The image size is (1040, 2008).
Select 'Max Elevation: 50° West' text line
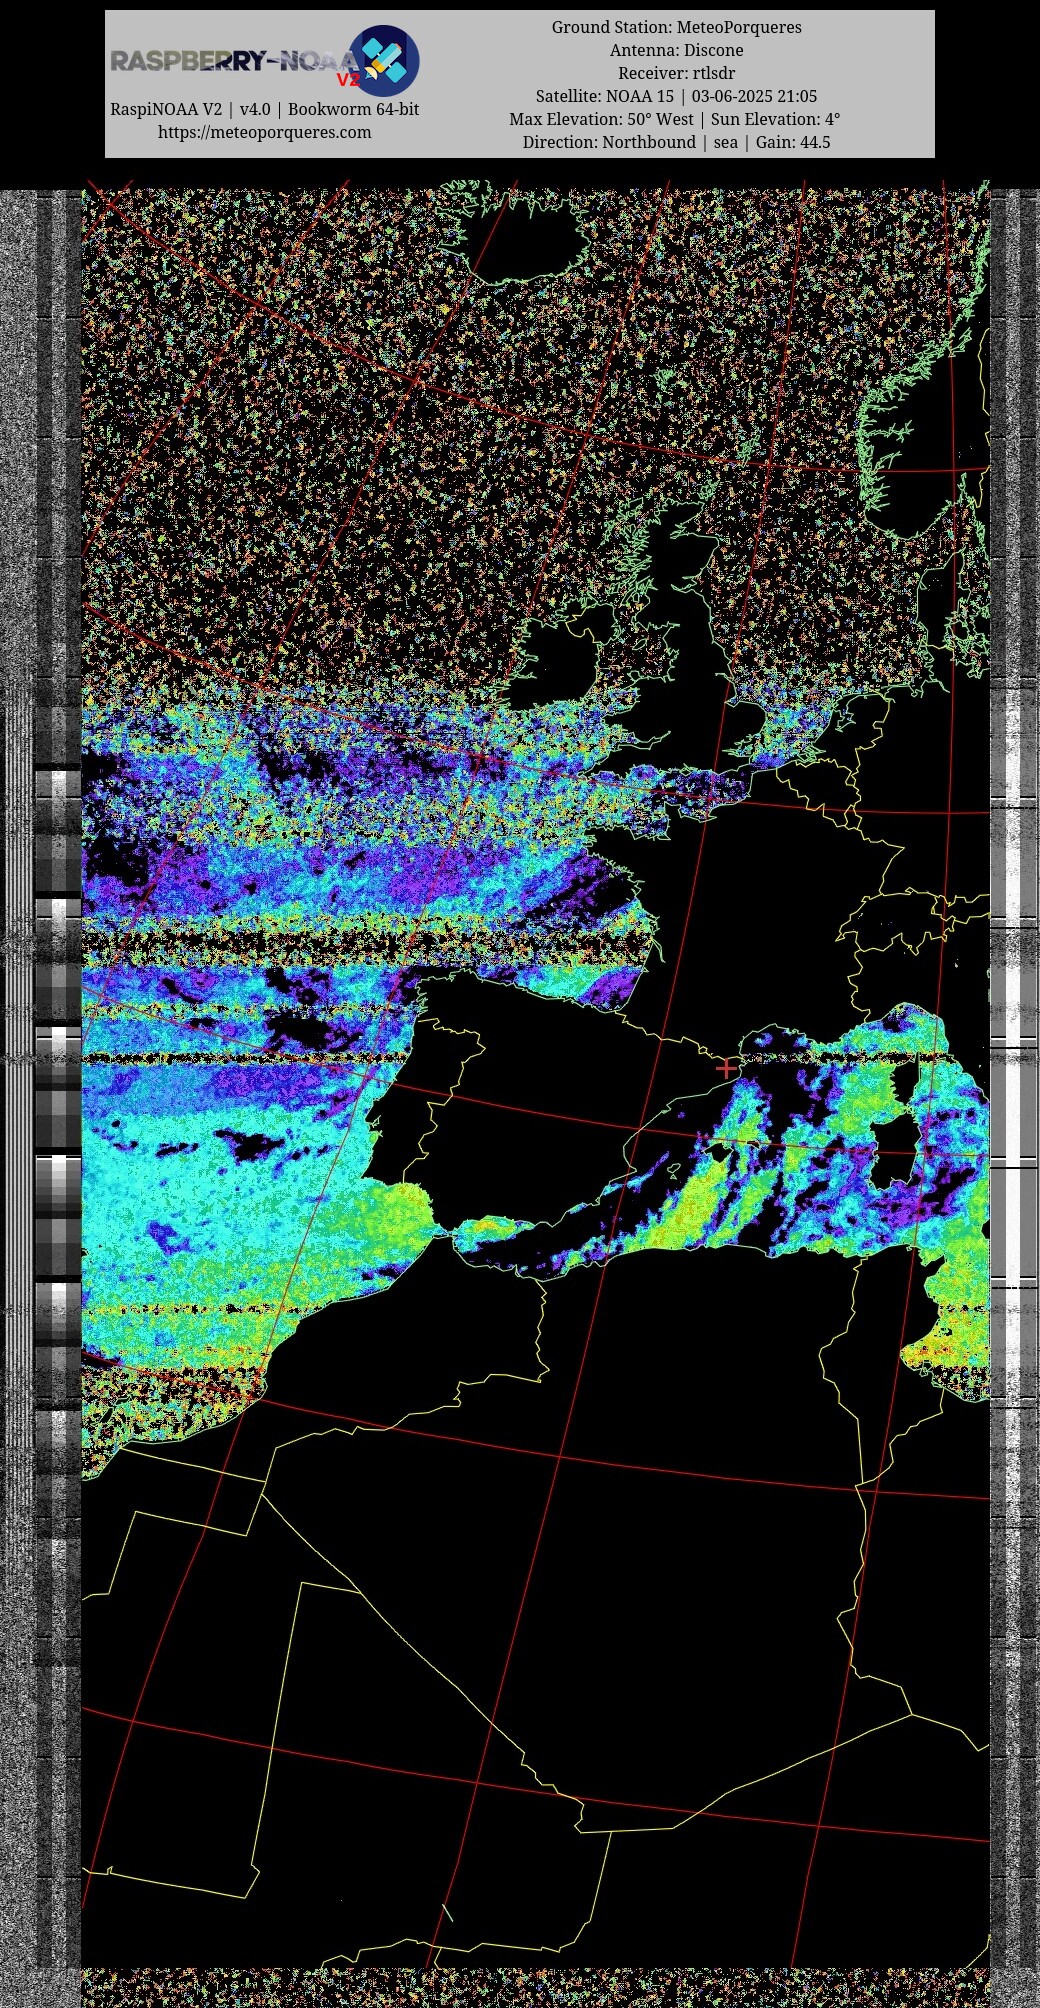point(601,119)
